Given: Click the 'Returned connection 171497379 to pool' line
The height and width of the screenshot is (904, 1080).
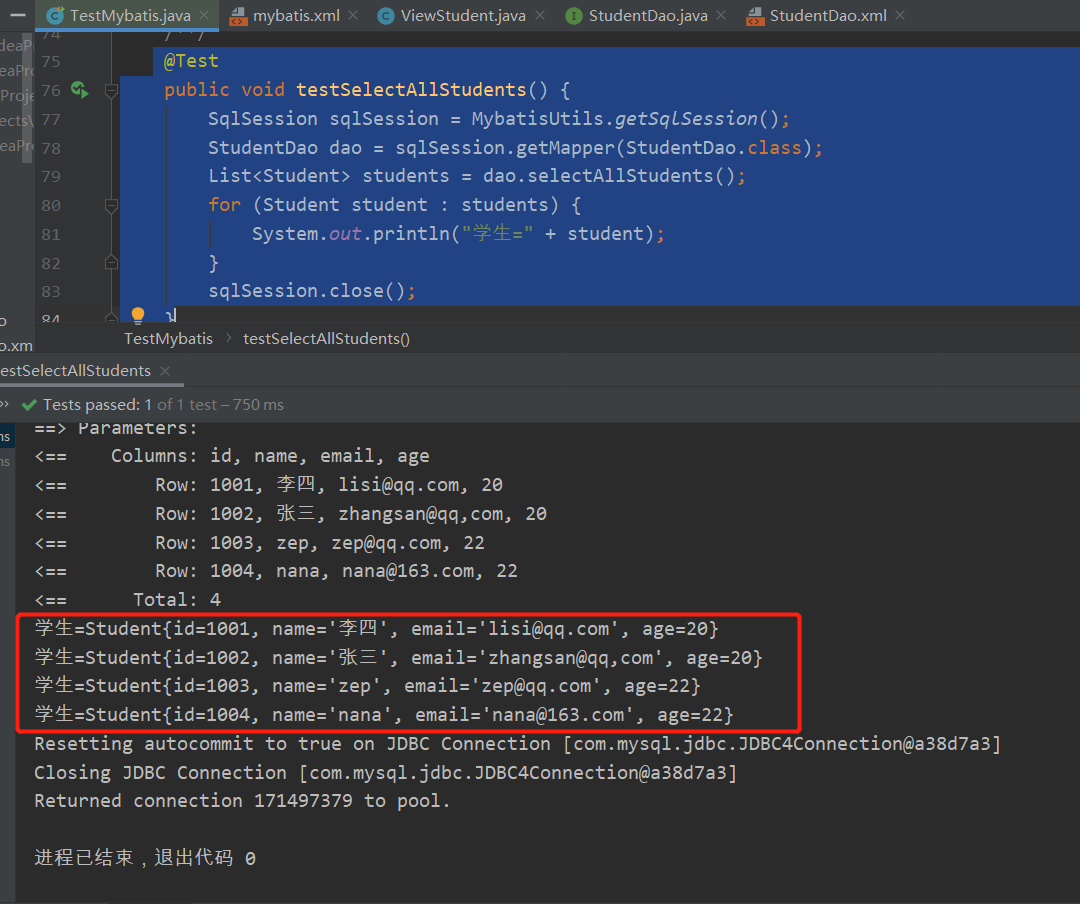Looking at the screenshot, I should pyautogui.click(x=242, y=801).
